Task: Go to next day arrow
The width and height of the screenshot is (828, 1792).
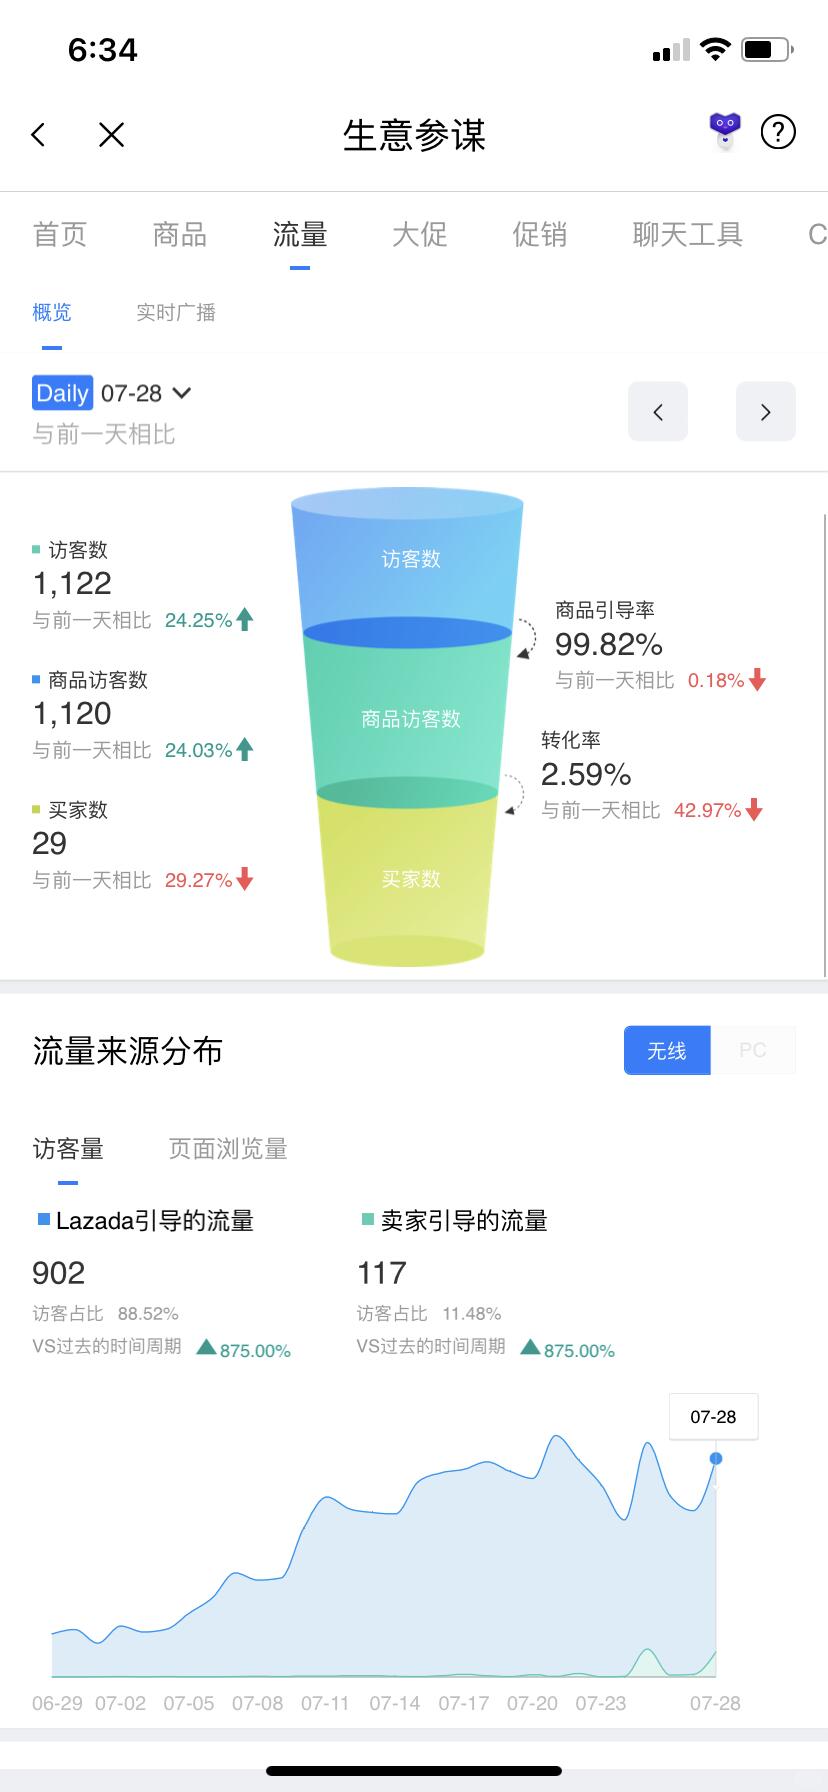Action: click(766, 411)
